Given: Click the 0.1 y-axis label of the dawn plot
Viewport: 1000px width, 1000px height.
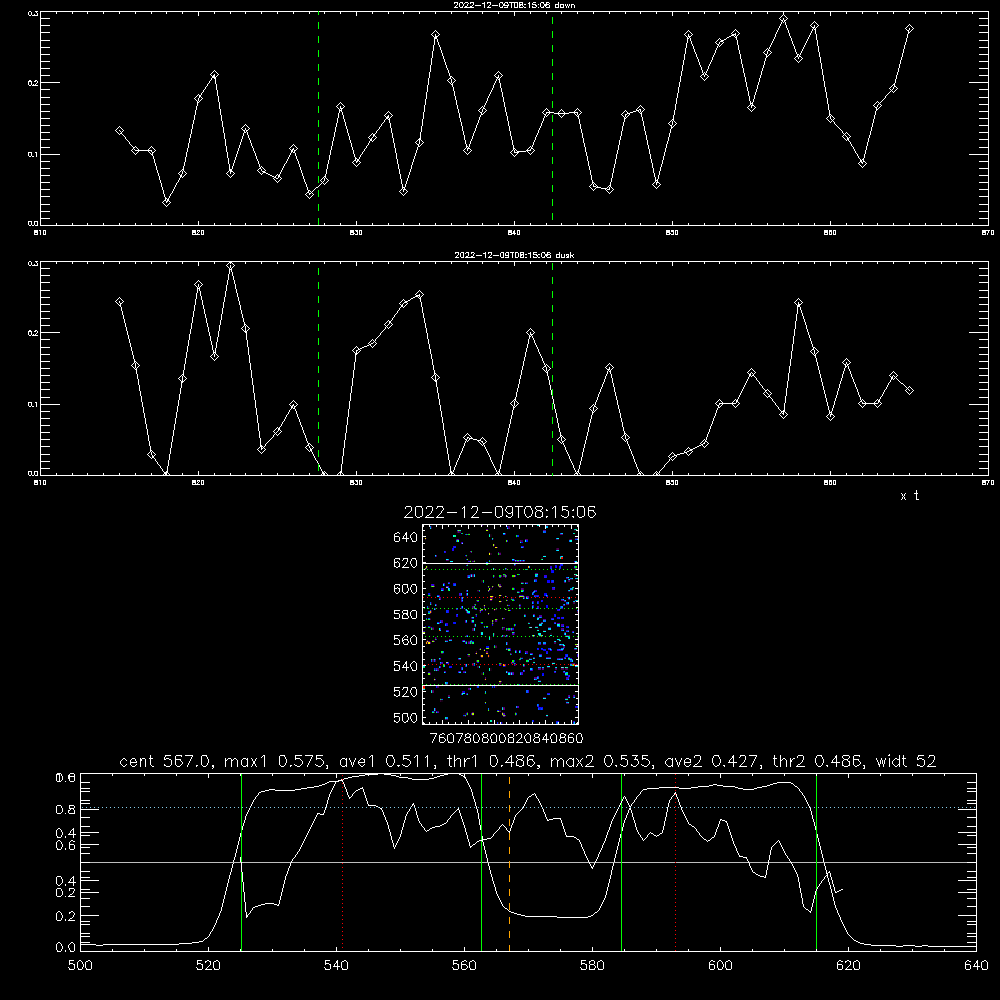Looking at the screenshot, I should (33, 154).
